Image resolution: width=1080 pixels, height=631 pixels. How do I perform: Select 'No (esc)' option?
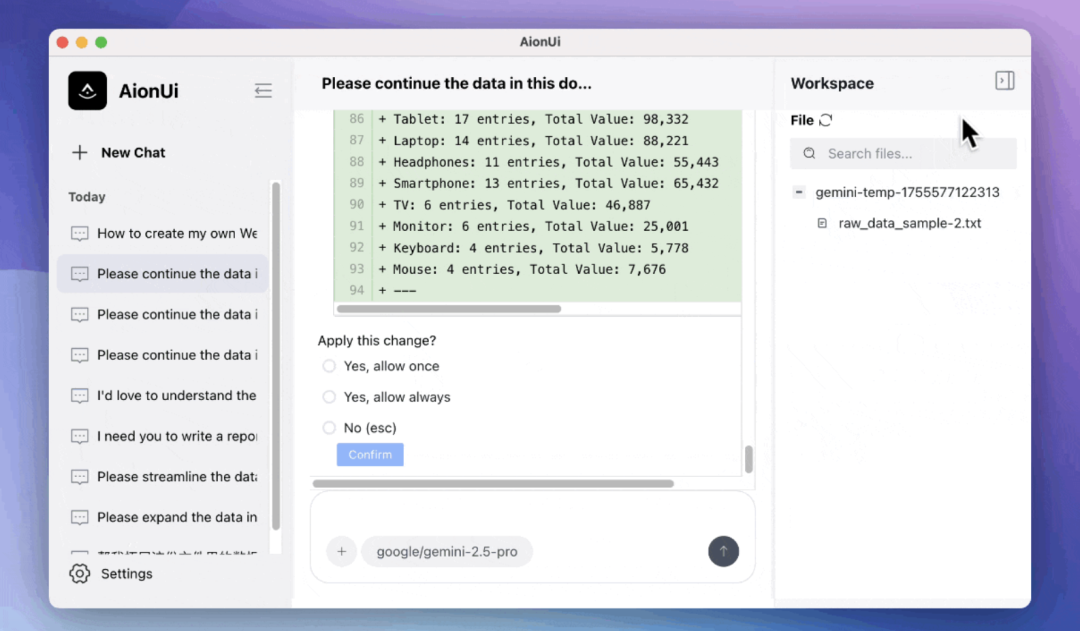(329, 428)
